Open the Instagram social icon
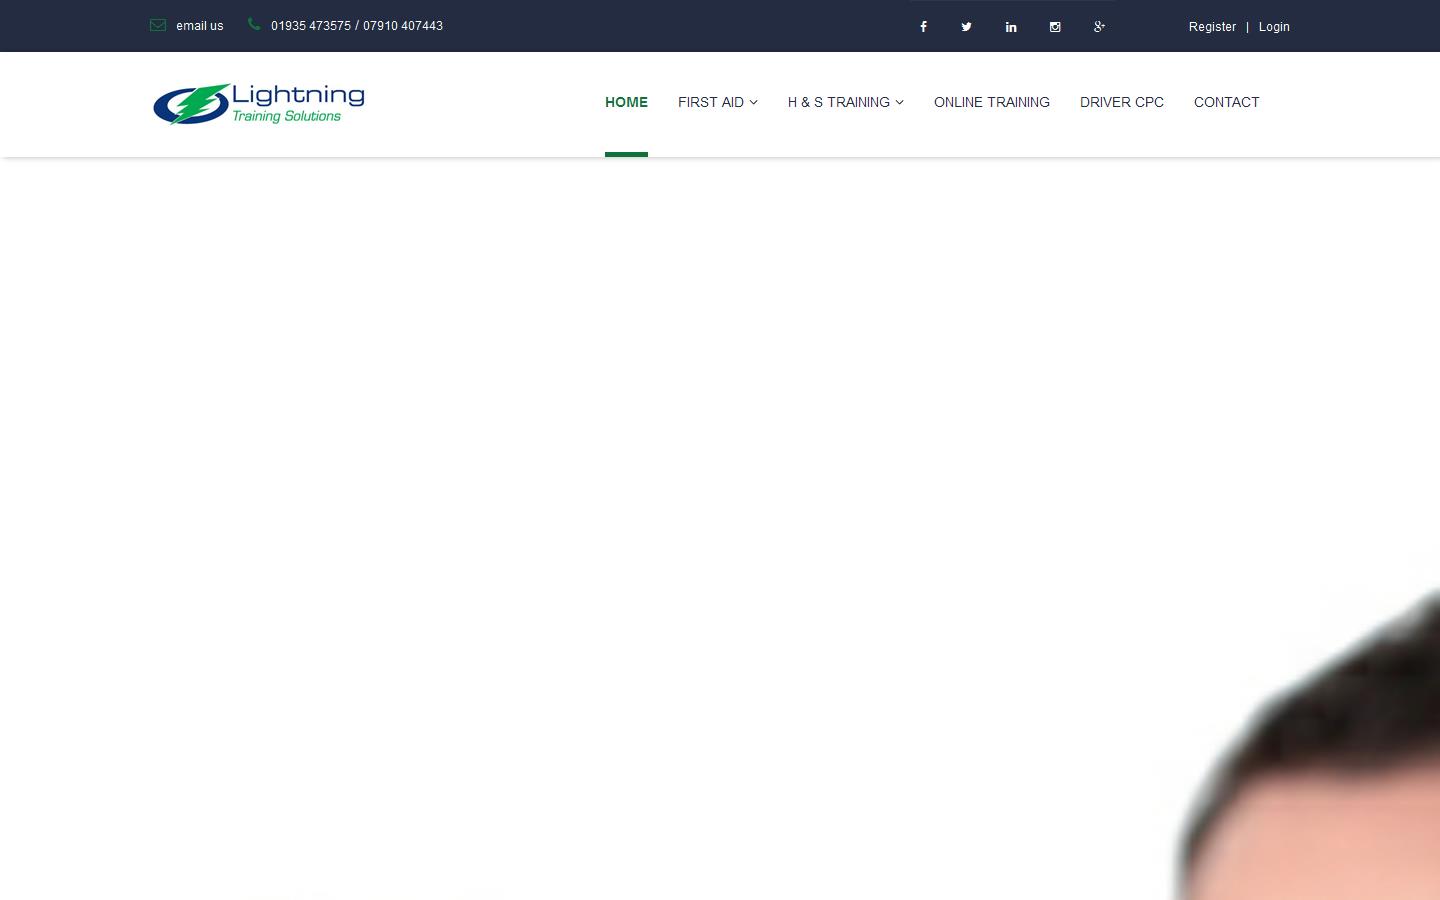 pos(1055,26)
